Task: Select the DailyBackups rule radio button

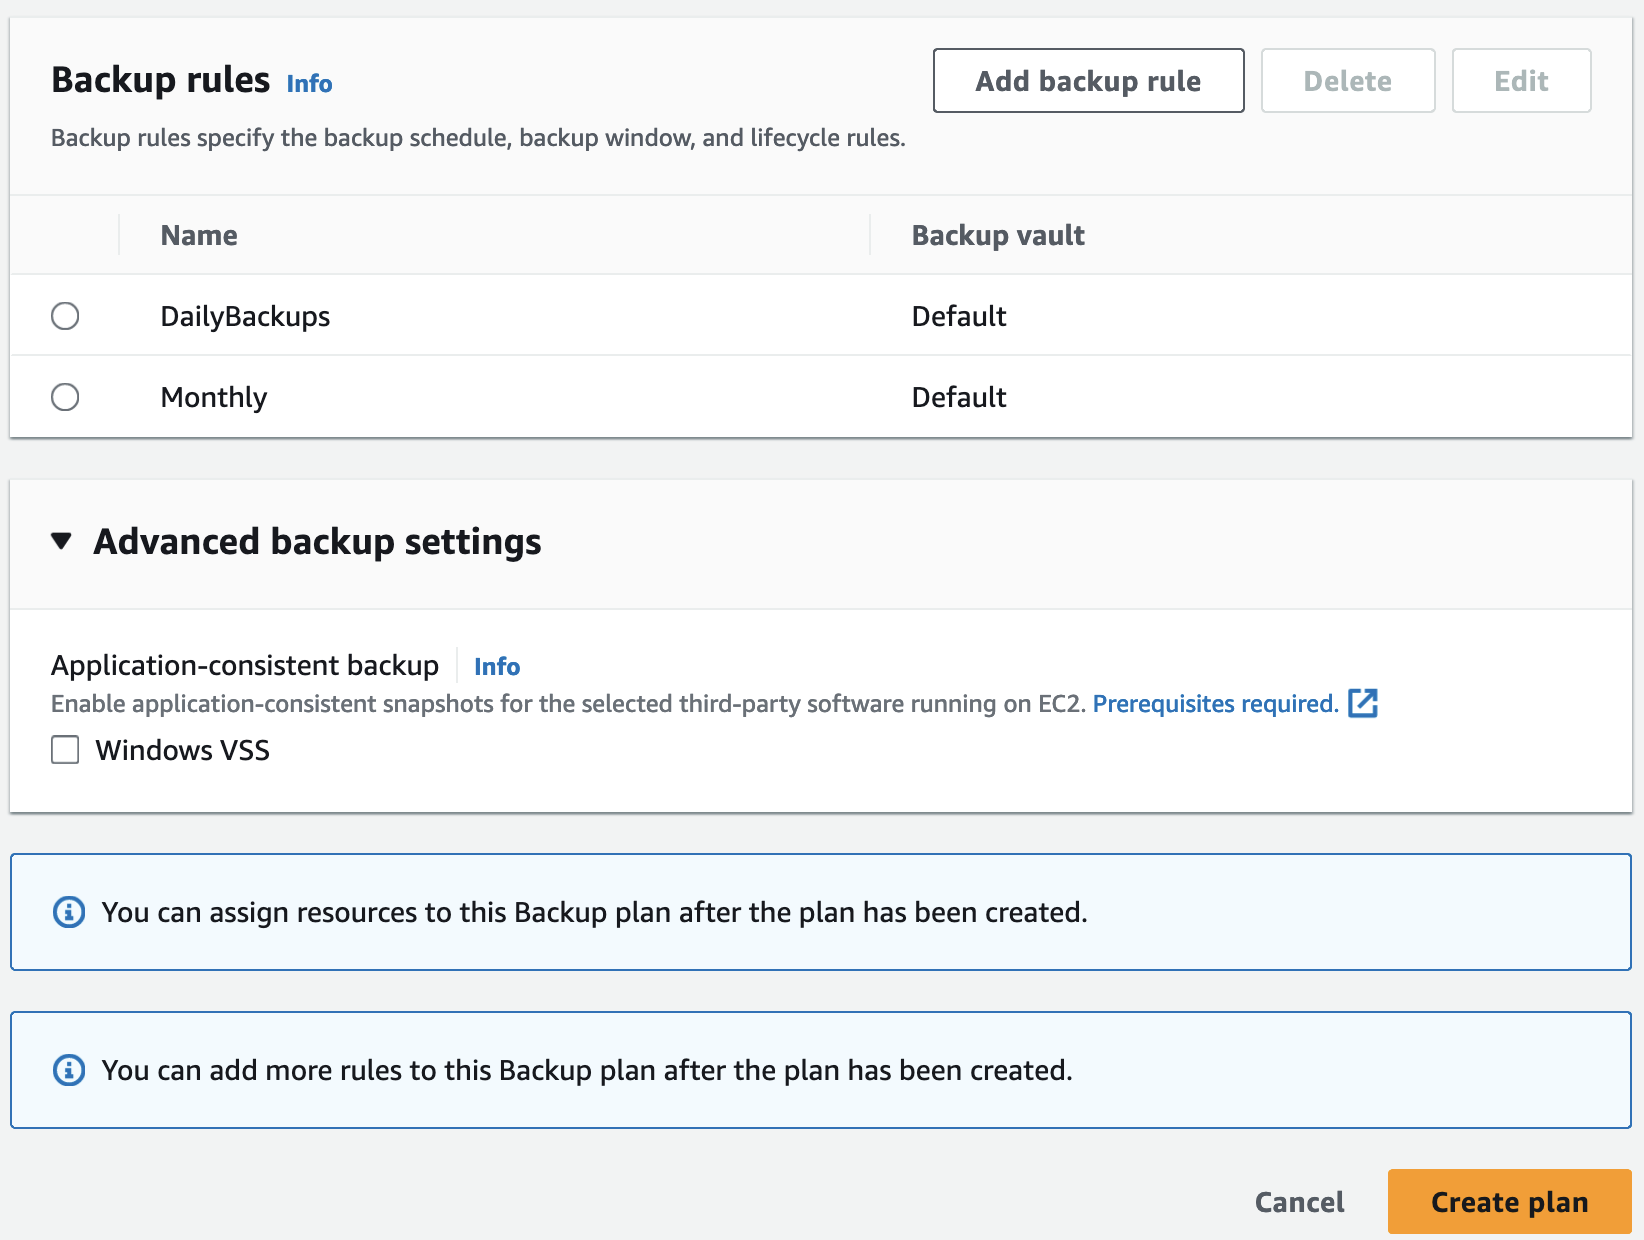Action: coord(65,316)
